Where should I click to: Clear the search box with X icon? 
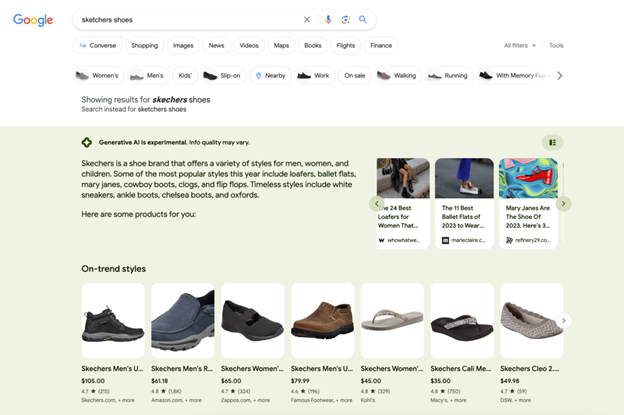307,19
